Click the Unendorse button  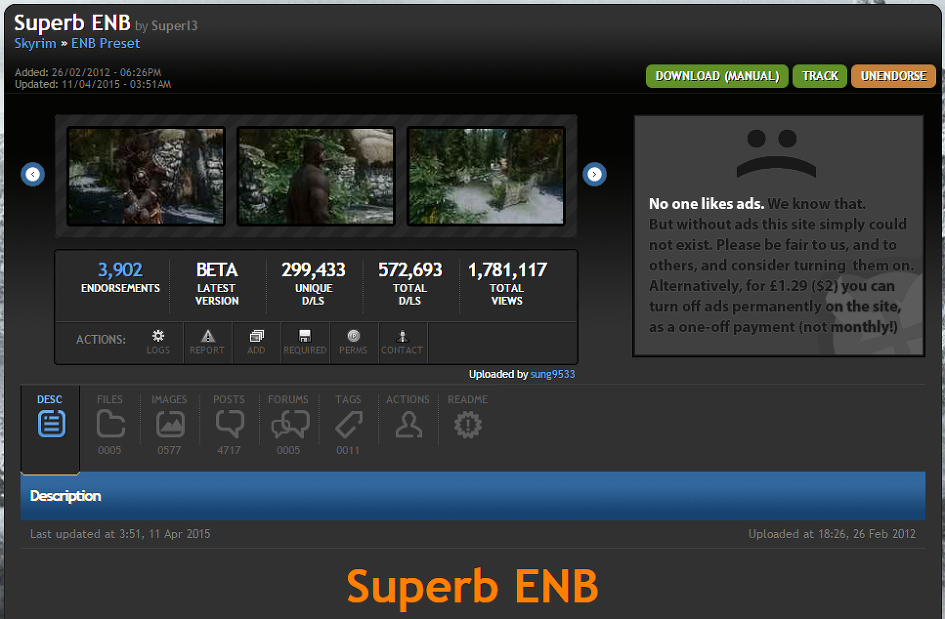[893, 76]
